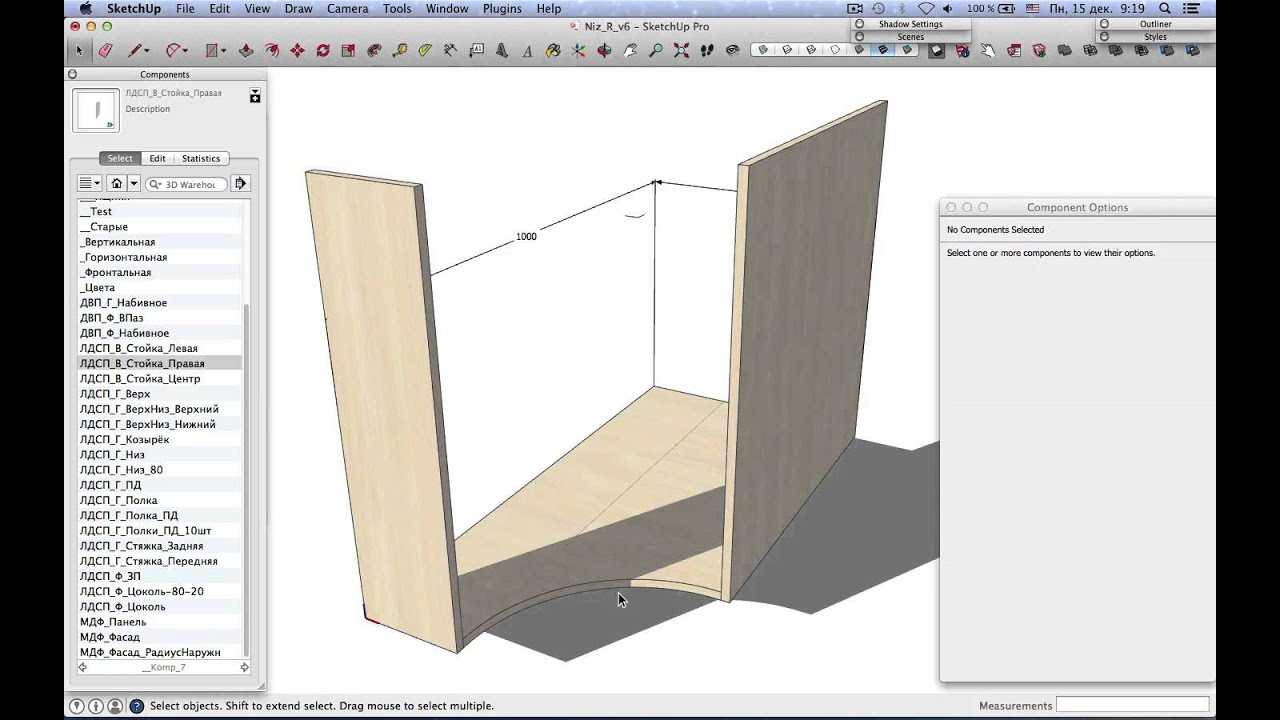Choose the Paint Bucket tool
Viewport: 1280px width, 720px height.
552,50
